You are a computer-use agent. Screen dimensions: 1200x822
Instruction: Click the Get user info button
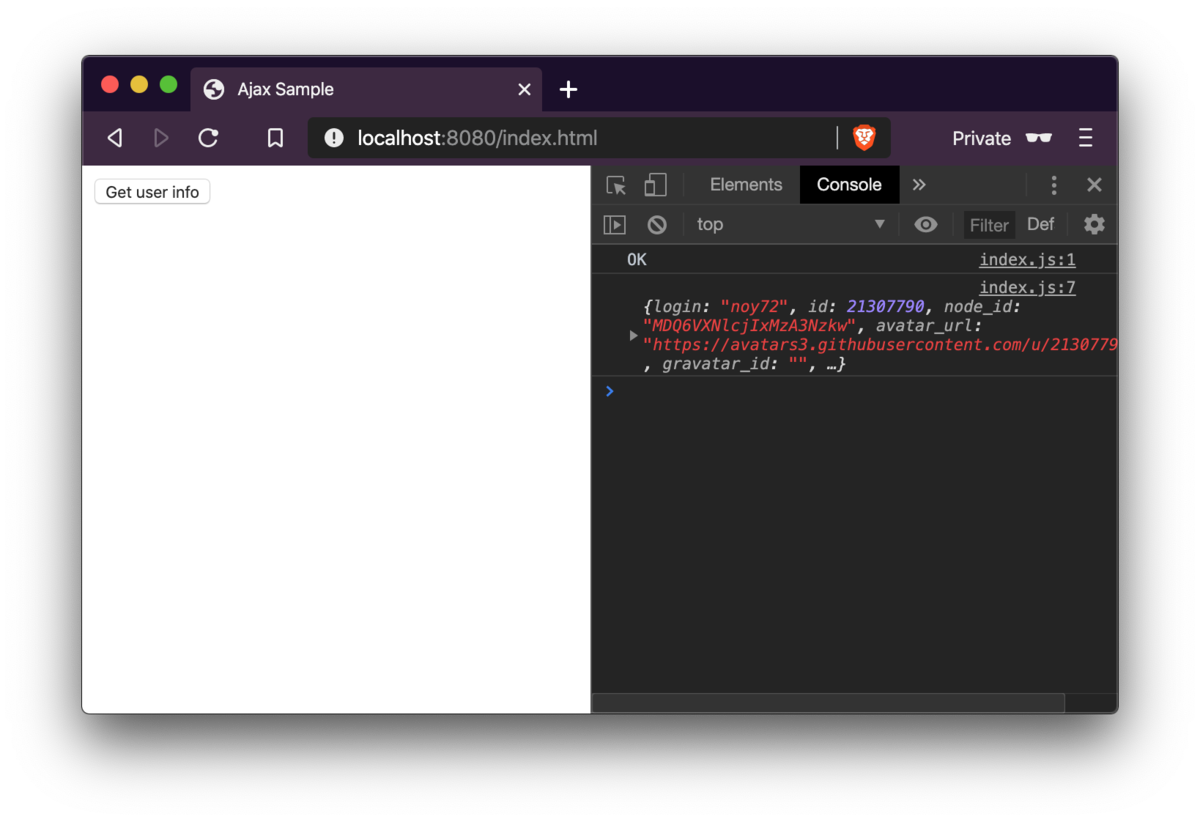click(x=152, y=192)
